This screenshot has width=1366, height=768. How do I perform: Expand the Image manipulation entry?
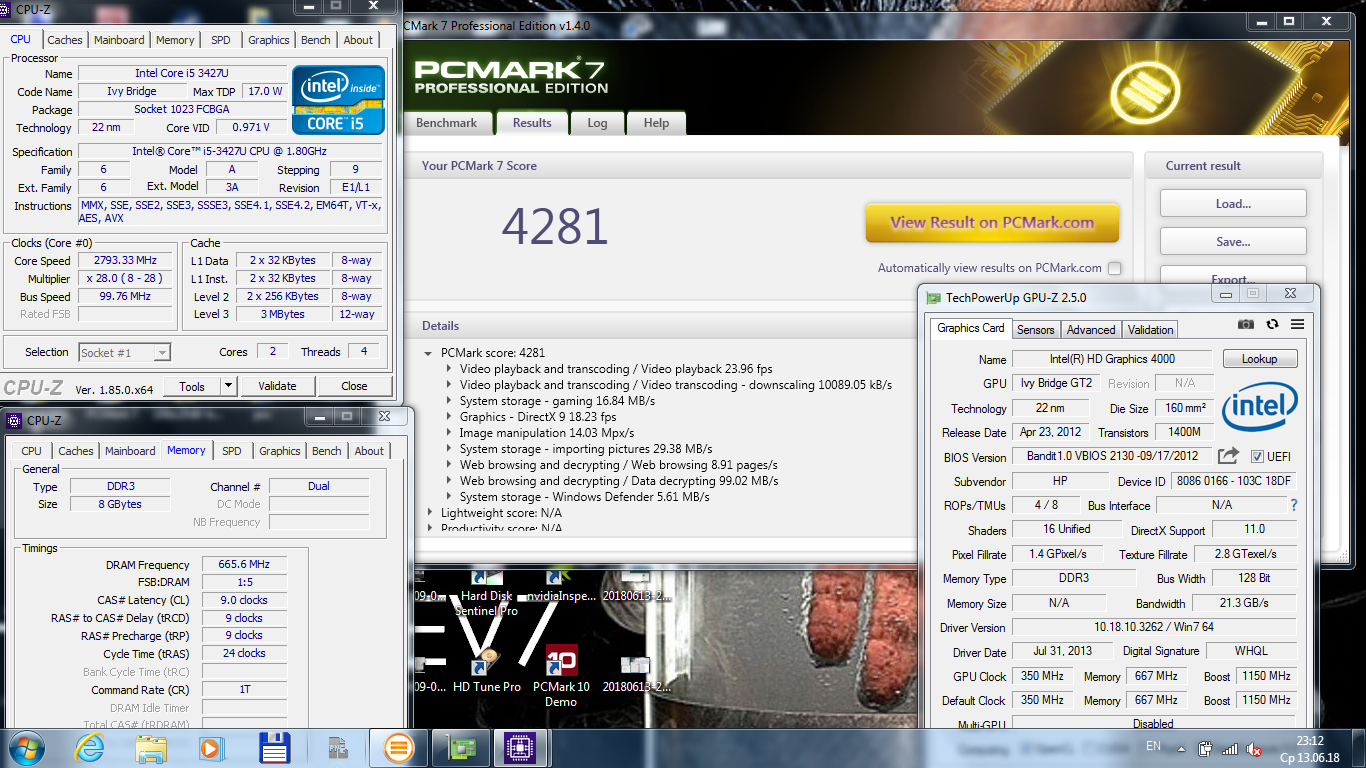point(449,433)
